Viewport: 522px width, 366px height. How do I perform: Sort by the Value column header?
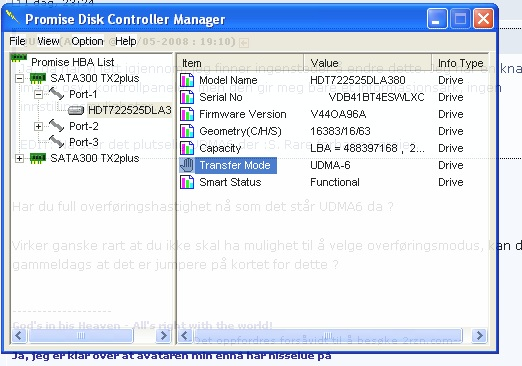368,63
